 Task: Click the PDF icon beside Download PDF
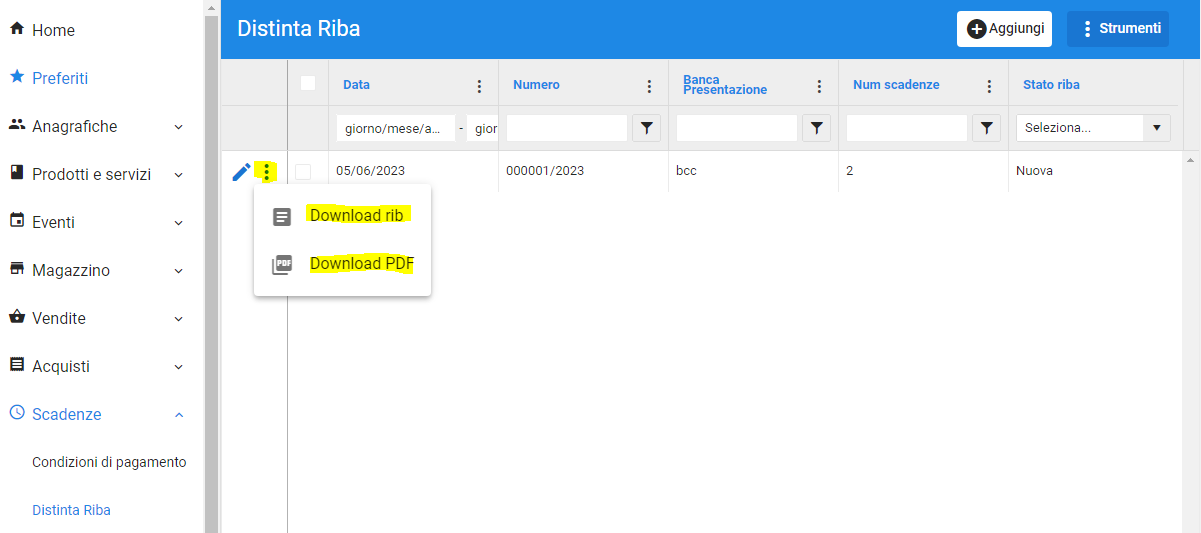[282, 265]
